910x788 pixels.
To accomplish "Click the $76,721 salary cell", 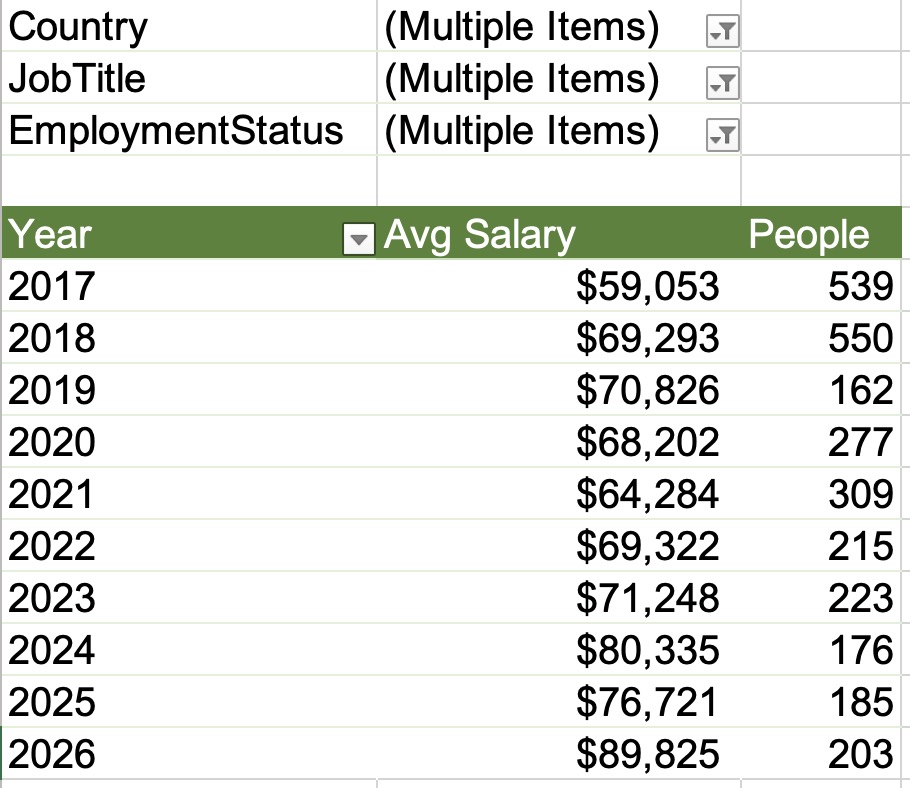I will pos(647,702).
